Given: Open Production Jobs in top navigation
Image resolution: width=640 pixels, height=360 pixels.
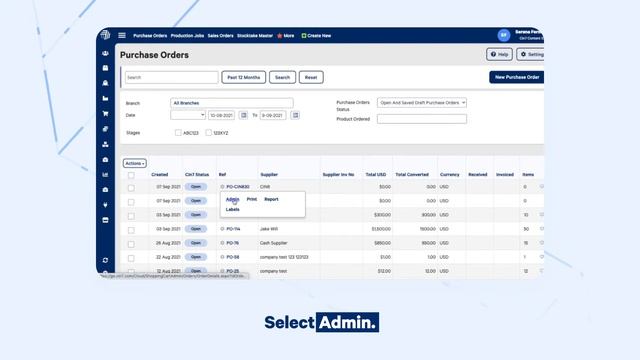Looking at the screenshot, I should tap(187, 36).
